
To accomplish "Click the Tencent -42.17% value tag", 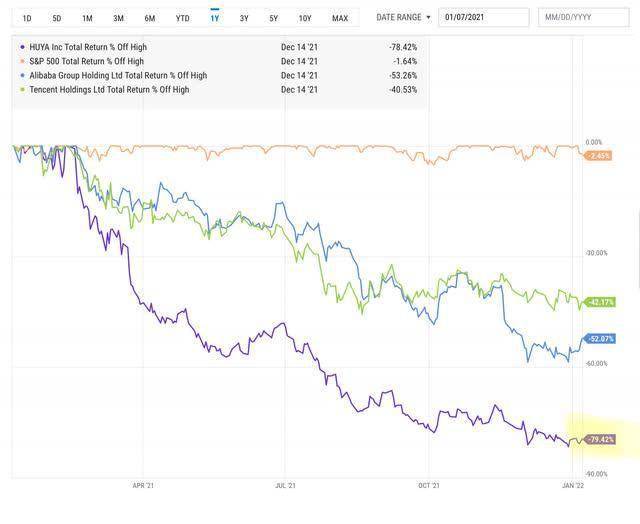I will tap(600, 302).
